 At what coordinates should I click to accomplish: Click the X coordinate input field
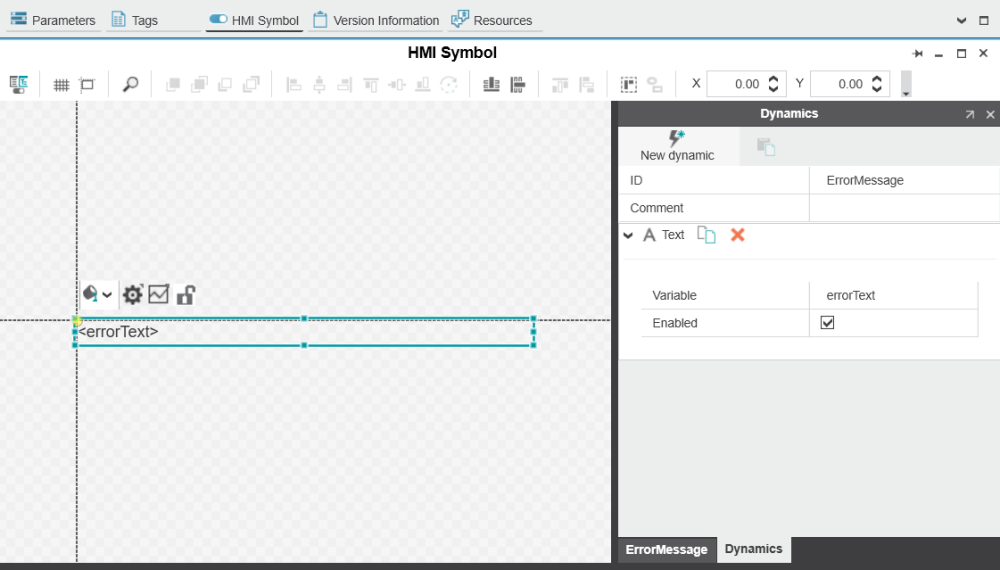point(737,84)
